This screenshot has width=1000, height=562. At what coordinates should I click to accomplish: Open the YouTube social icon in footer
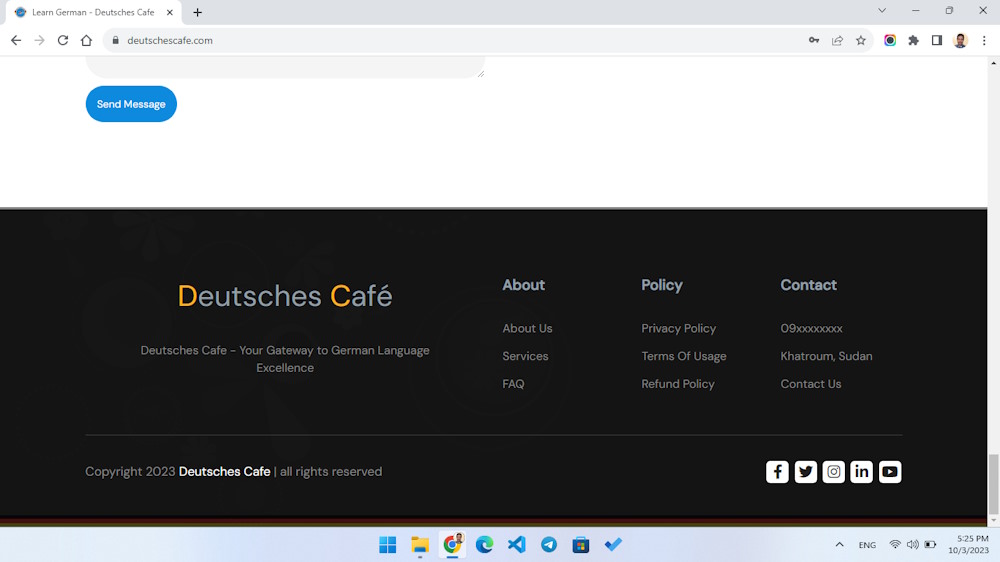tap(890, 471)
